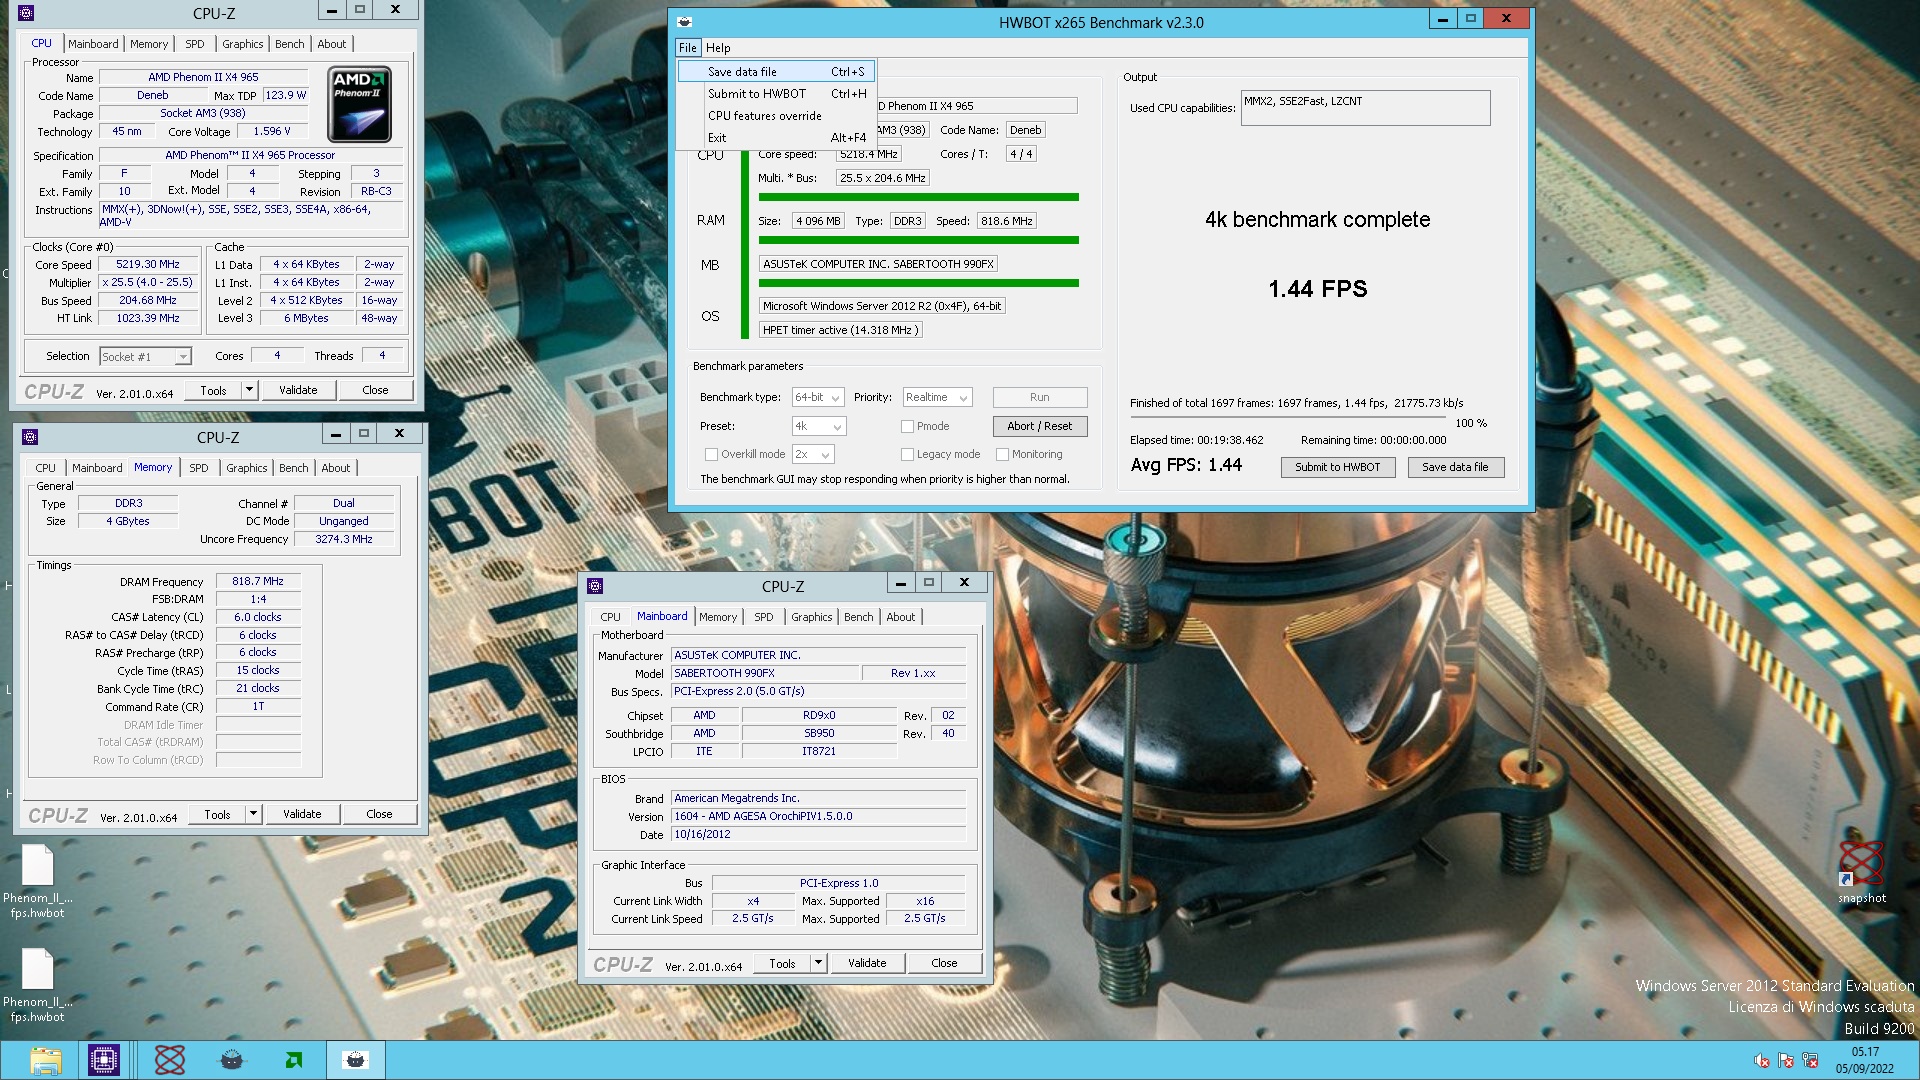Image resolution: width=1920 pixels, height=1080 pixels.
Task: Select CPU features override menu entry
Action: [777, 115]
